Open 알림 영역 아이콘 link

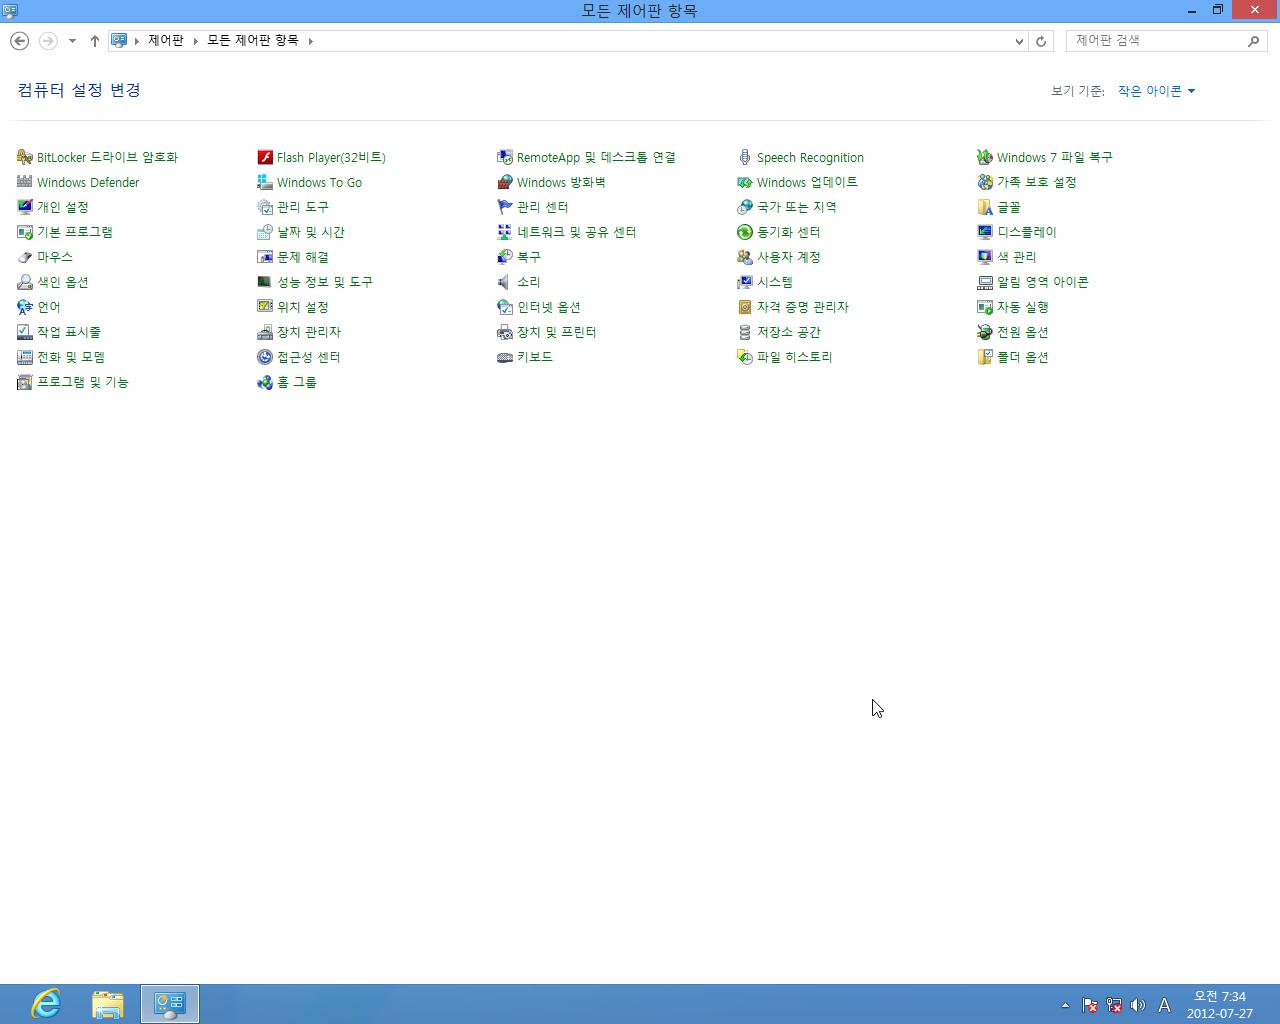click(1043, 282)
